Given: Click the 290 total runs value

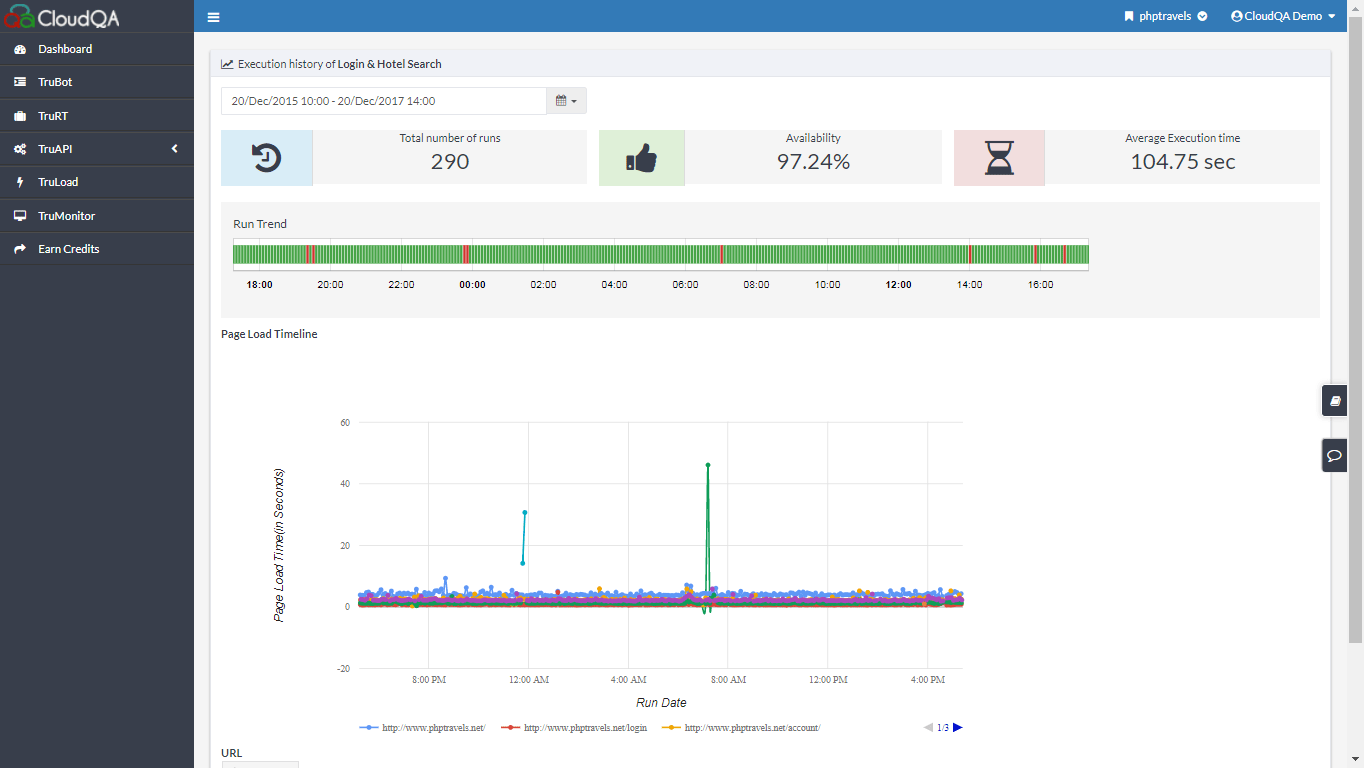Looking at the screenshot, I should 450,161.
